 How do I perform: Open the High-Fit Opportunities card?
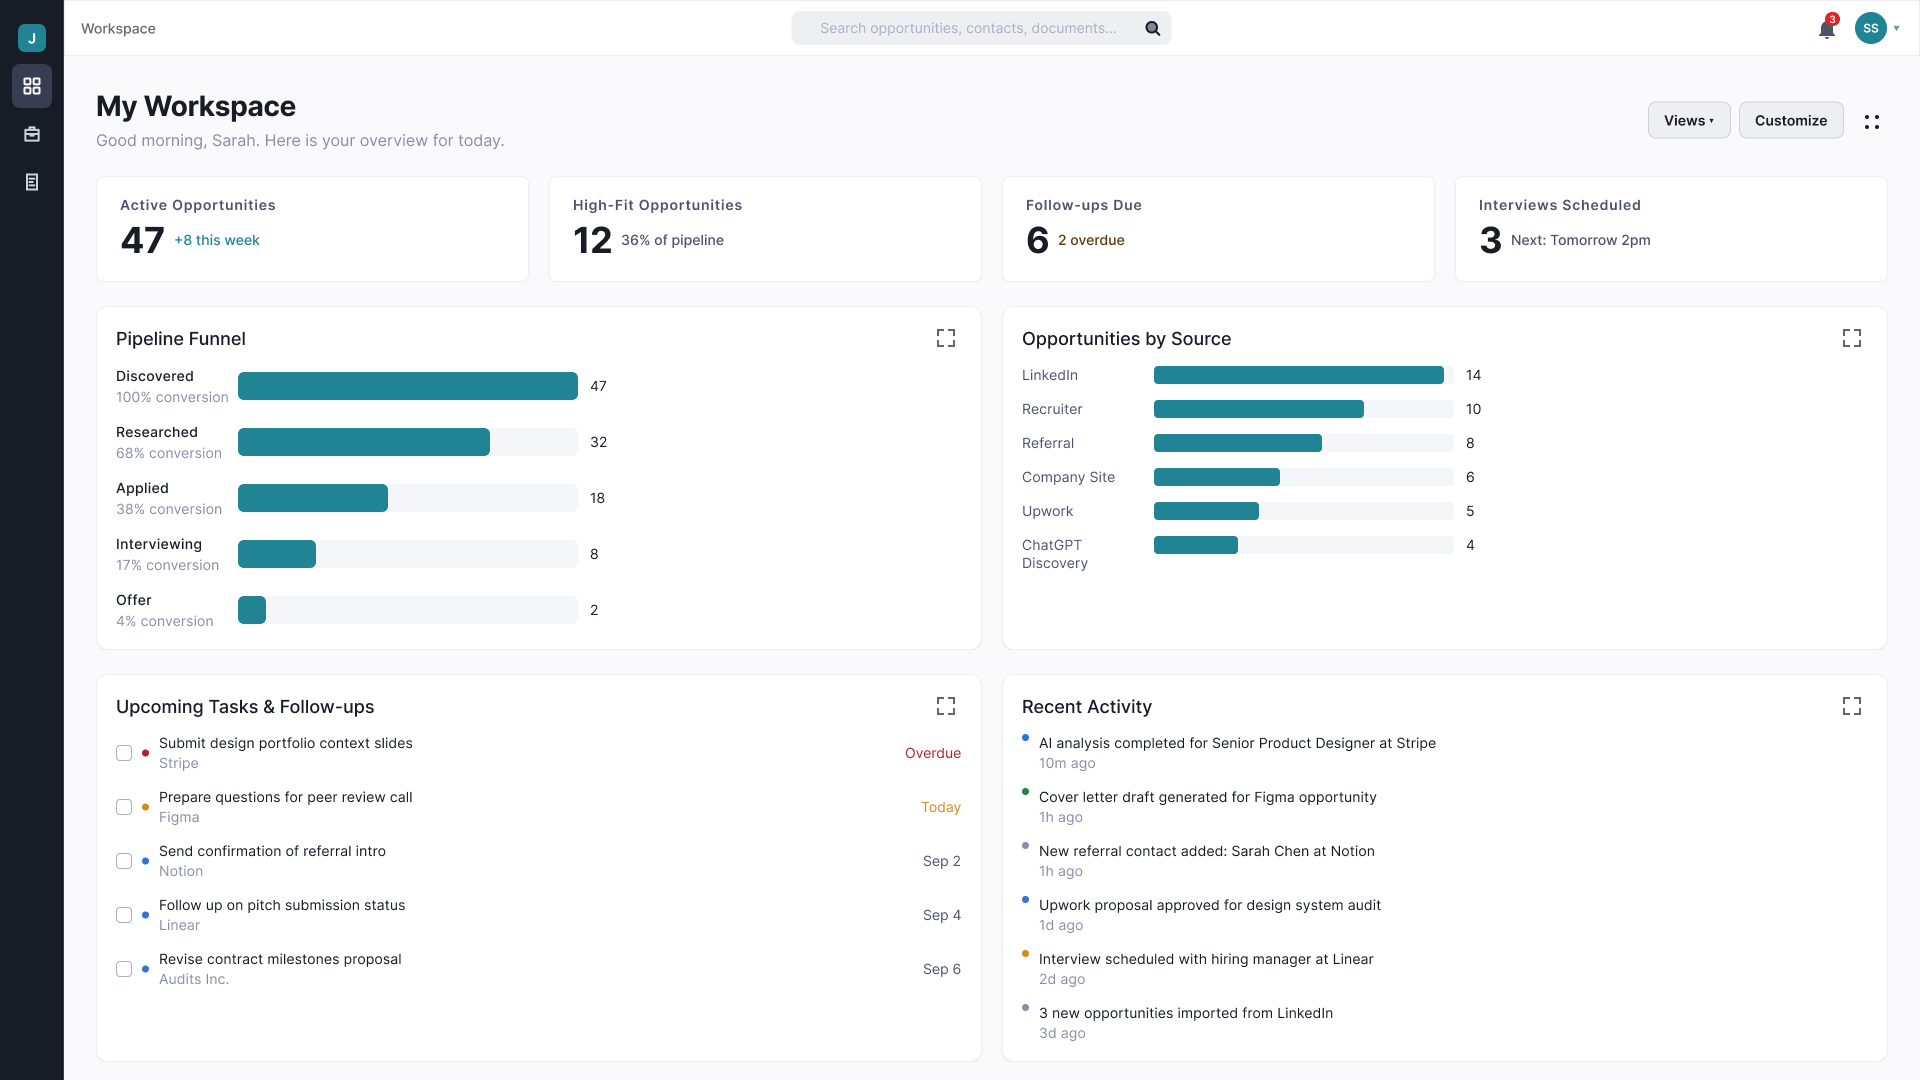coord(765,229)
